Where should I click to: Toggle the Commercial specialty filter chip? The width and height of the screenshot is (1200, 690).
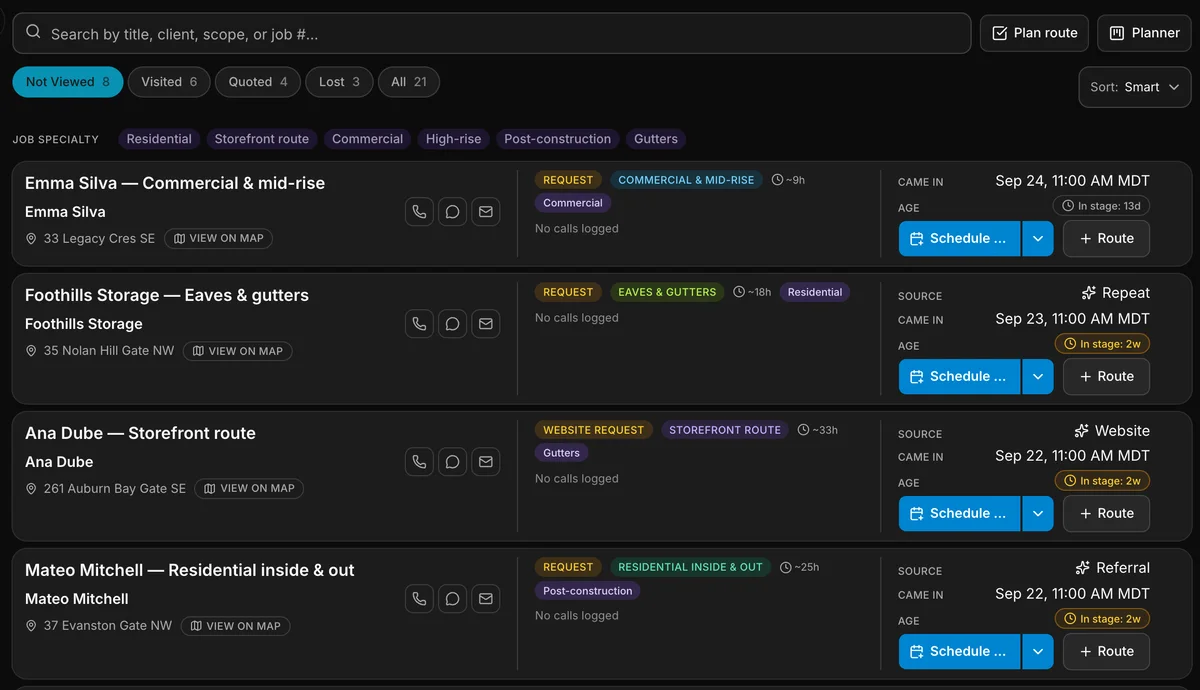tap(367, 139)
